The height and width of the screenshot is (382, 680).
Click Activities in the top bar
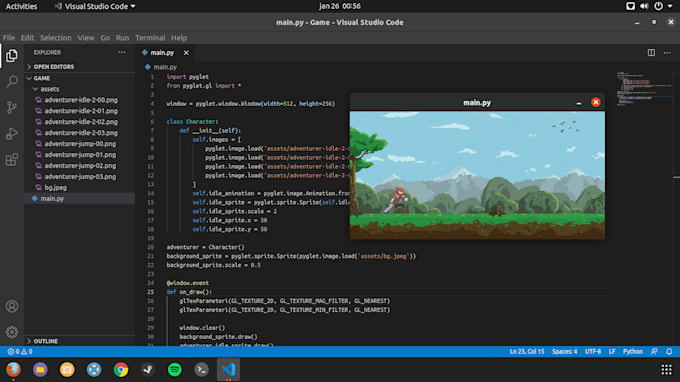tap(21, 6)
